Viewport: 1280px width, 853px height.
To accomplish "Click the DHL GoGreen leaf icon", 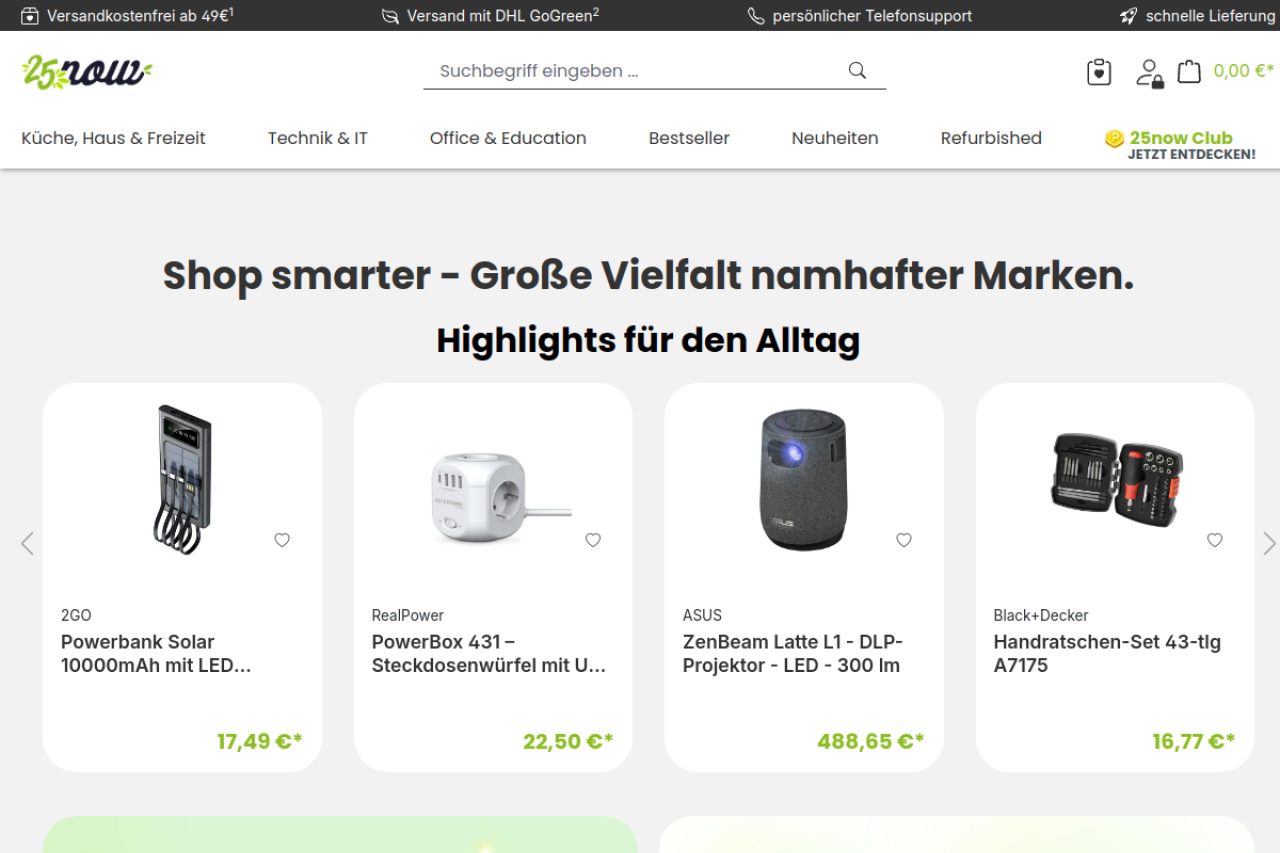I will click(390, 16).
